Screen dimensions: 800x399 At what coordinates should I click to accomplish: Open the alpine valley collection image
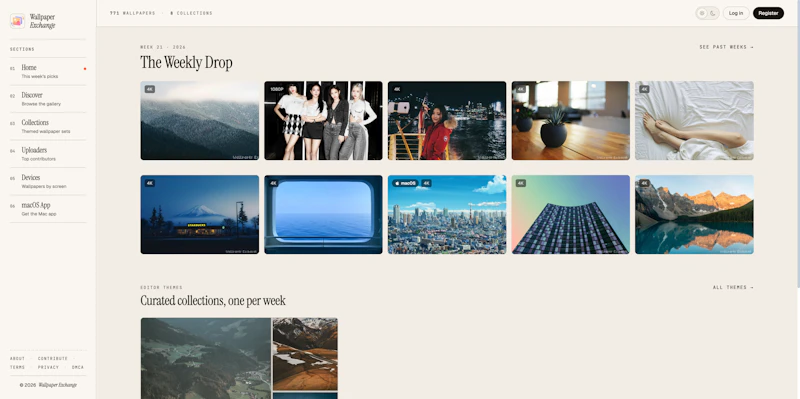click(206, 358)
